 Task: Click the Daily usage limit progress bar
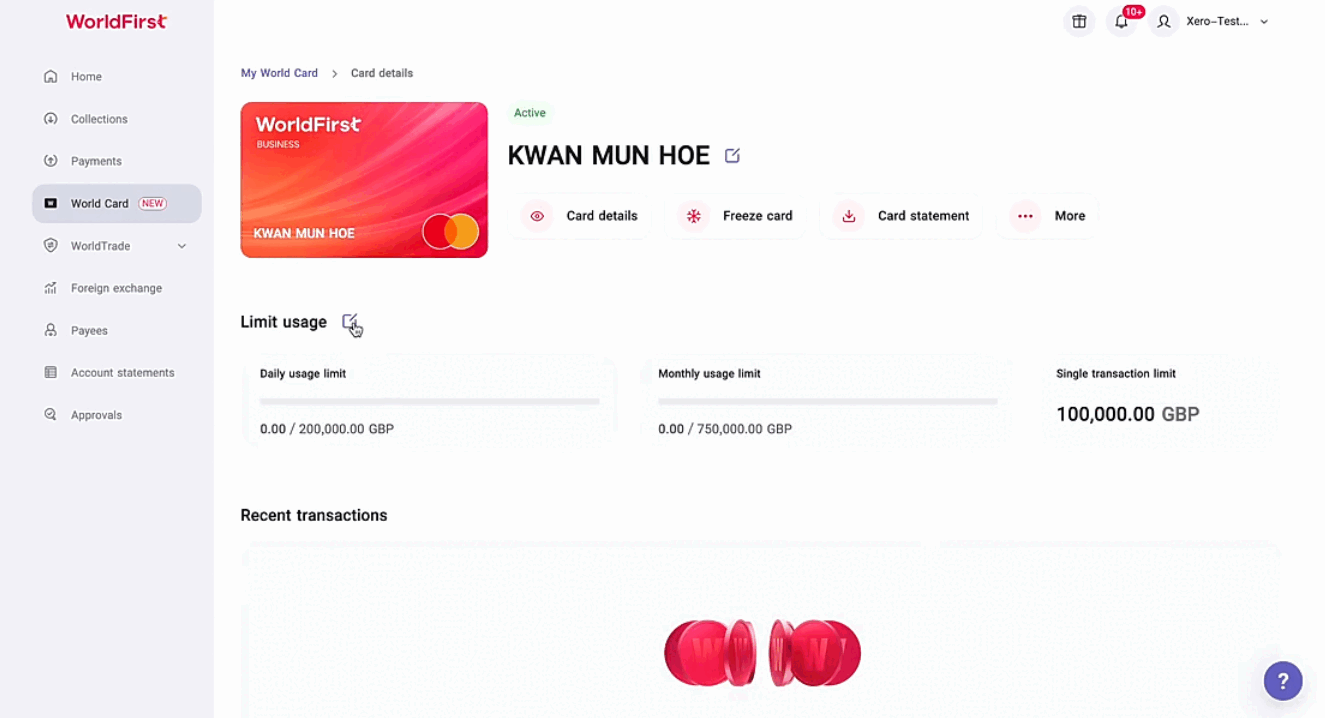point(430,401)
